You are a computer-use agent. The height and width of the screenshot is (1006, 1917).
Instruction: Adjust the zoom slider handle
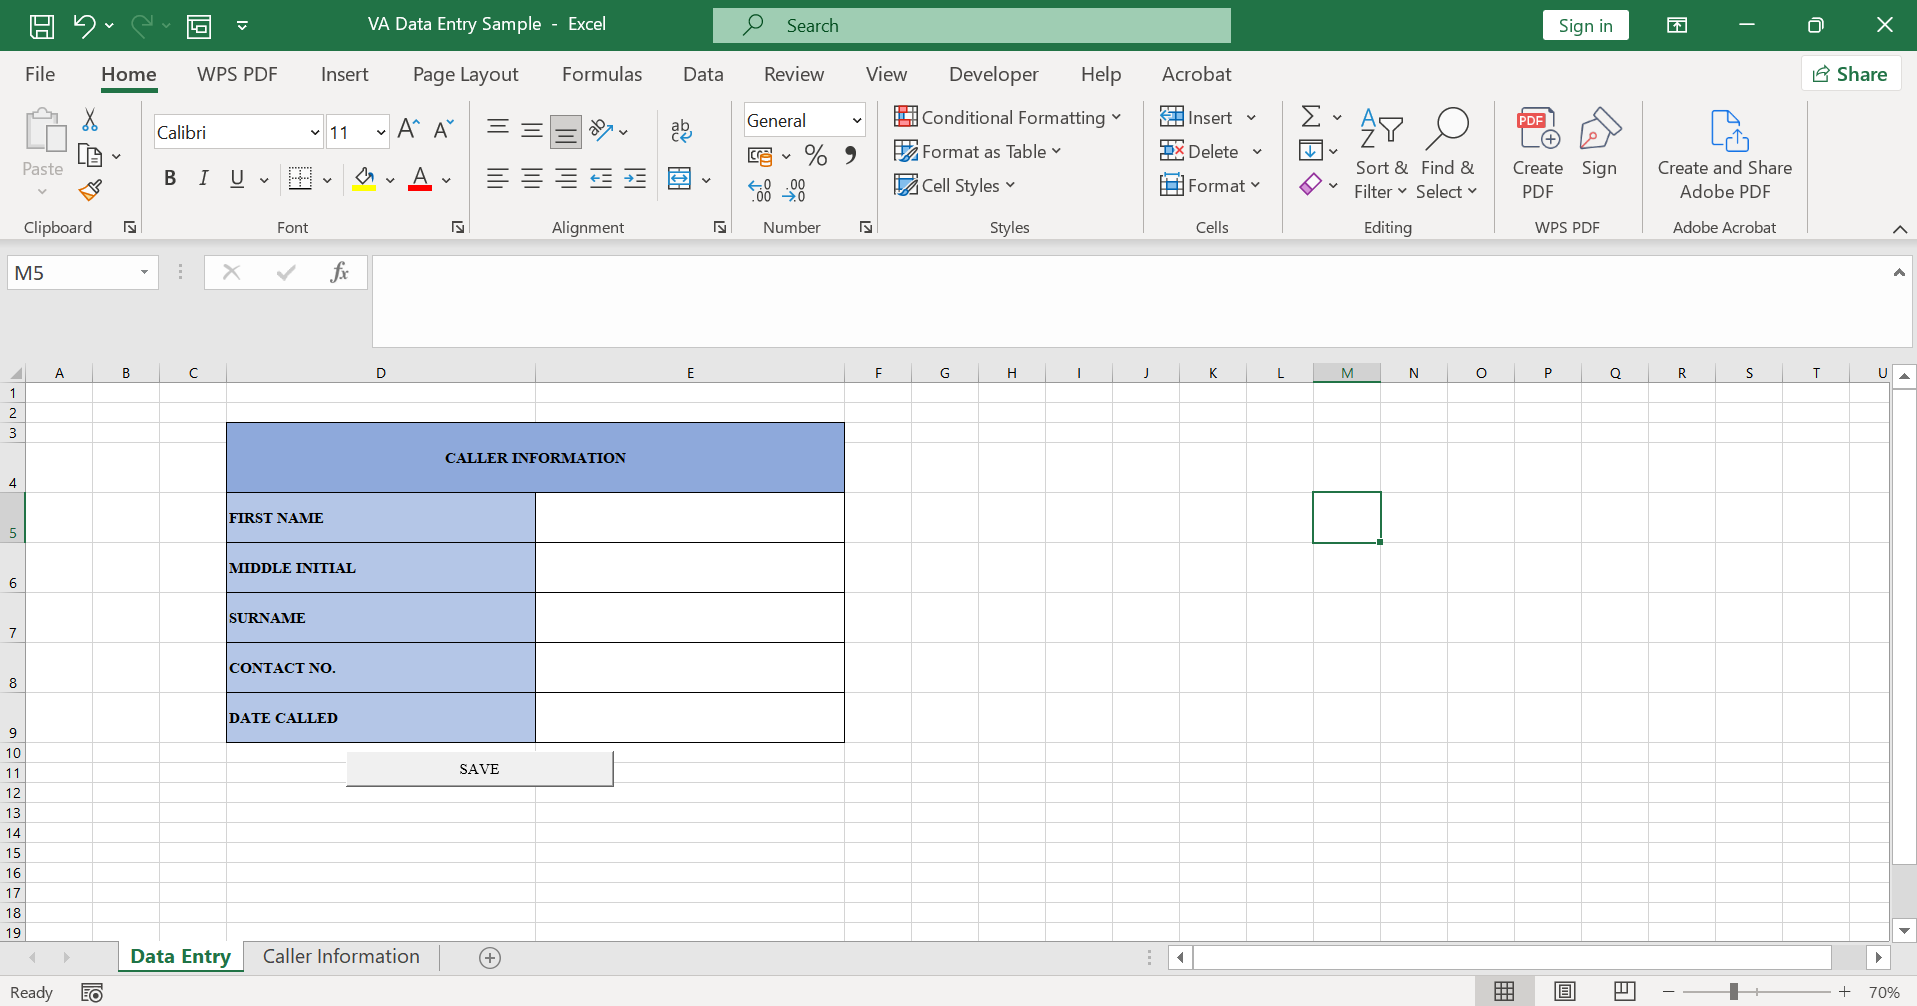coord(1734,992)
